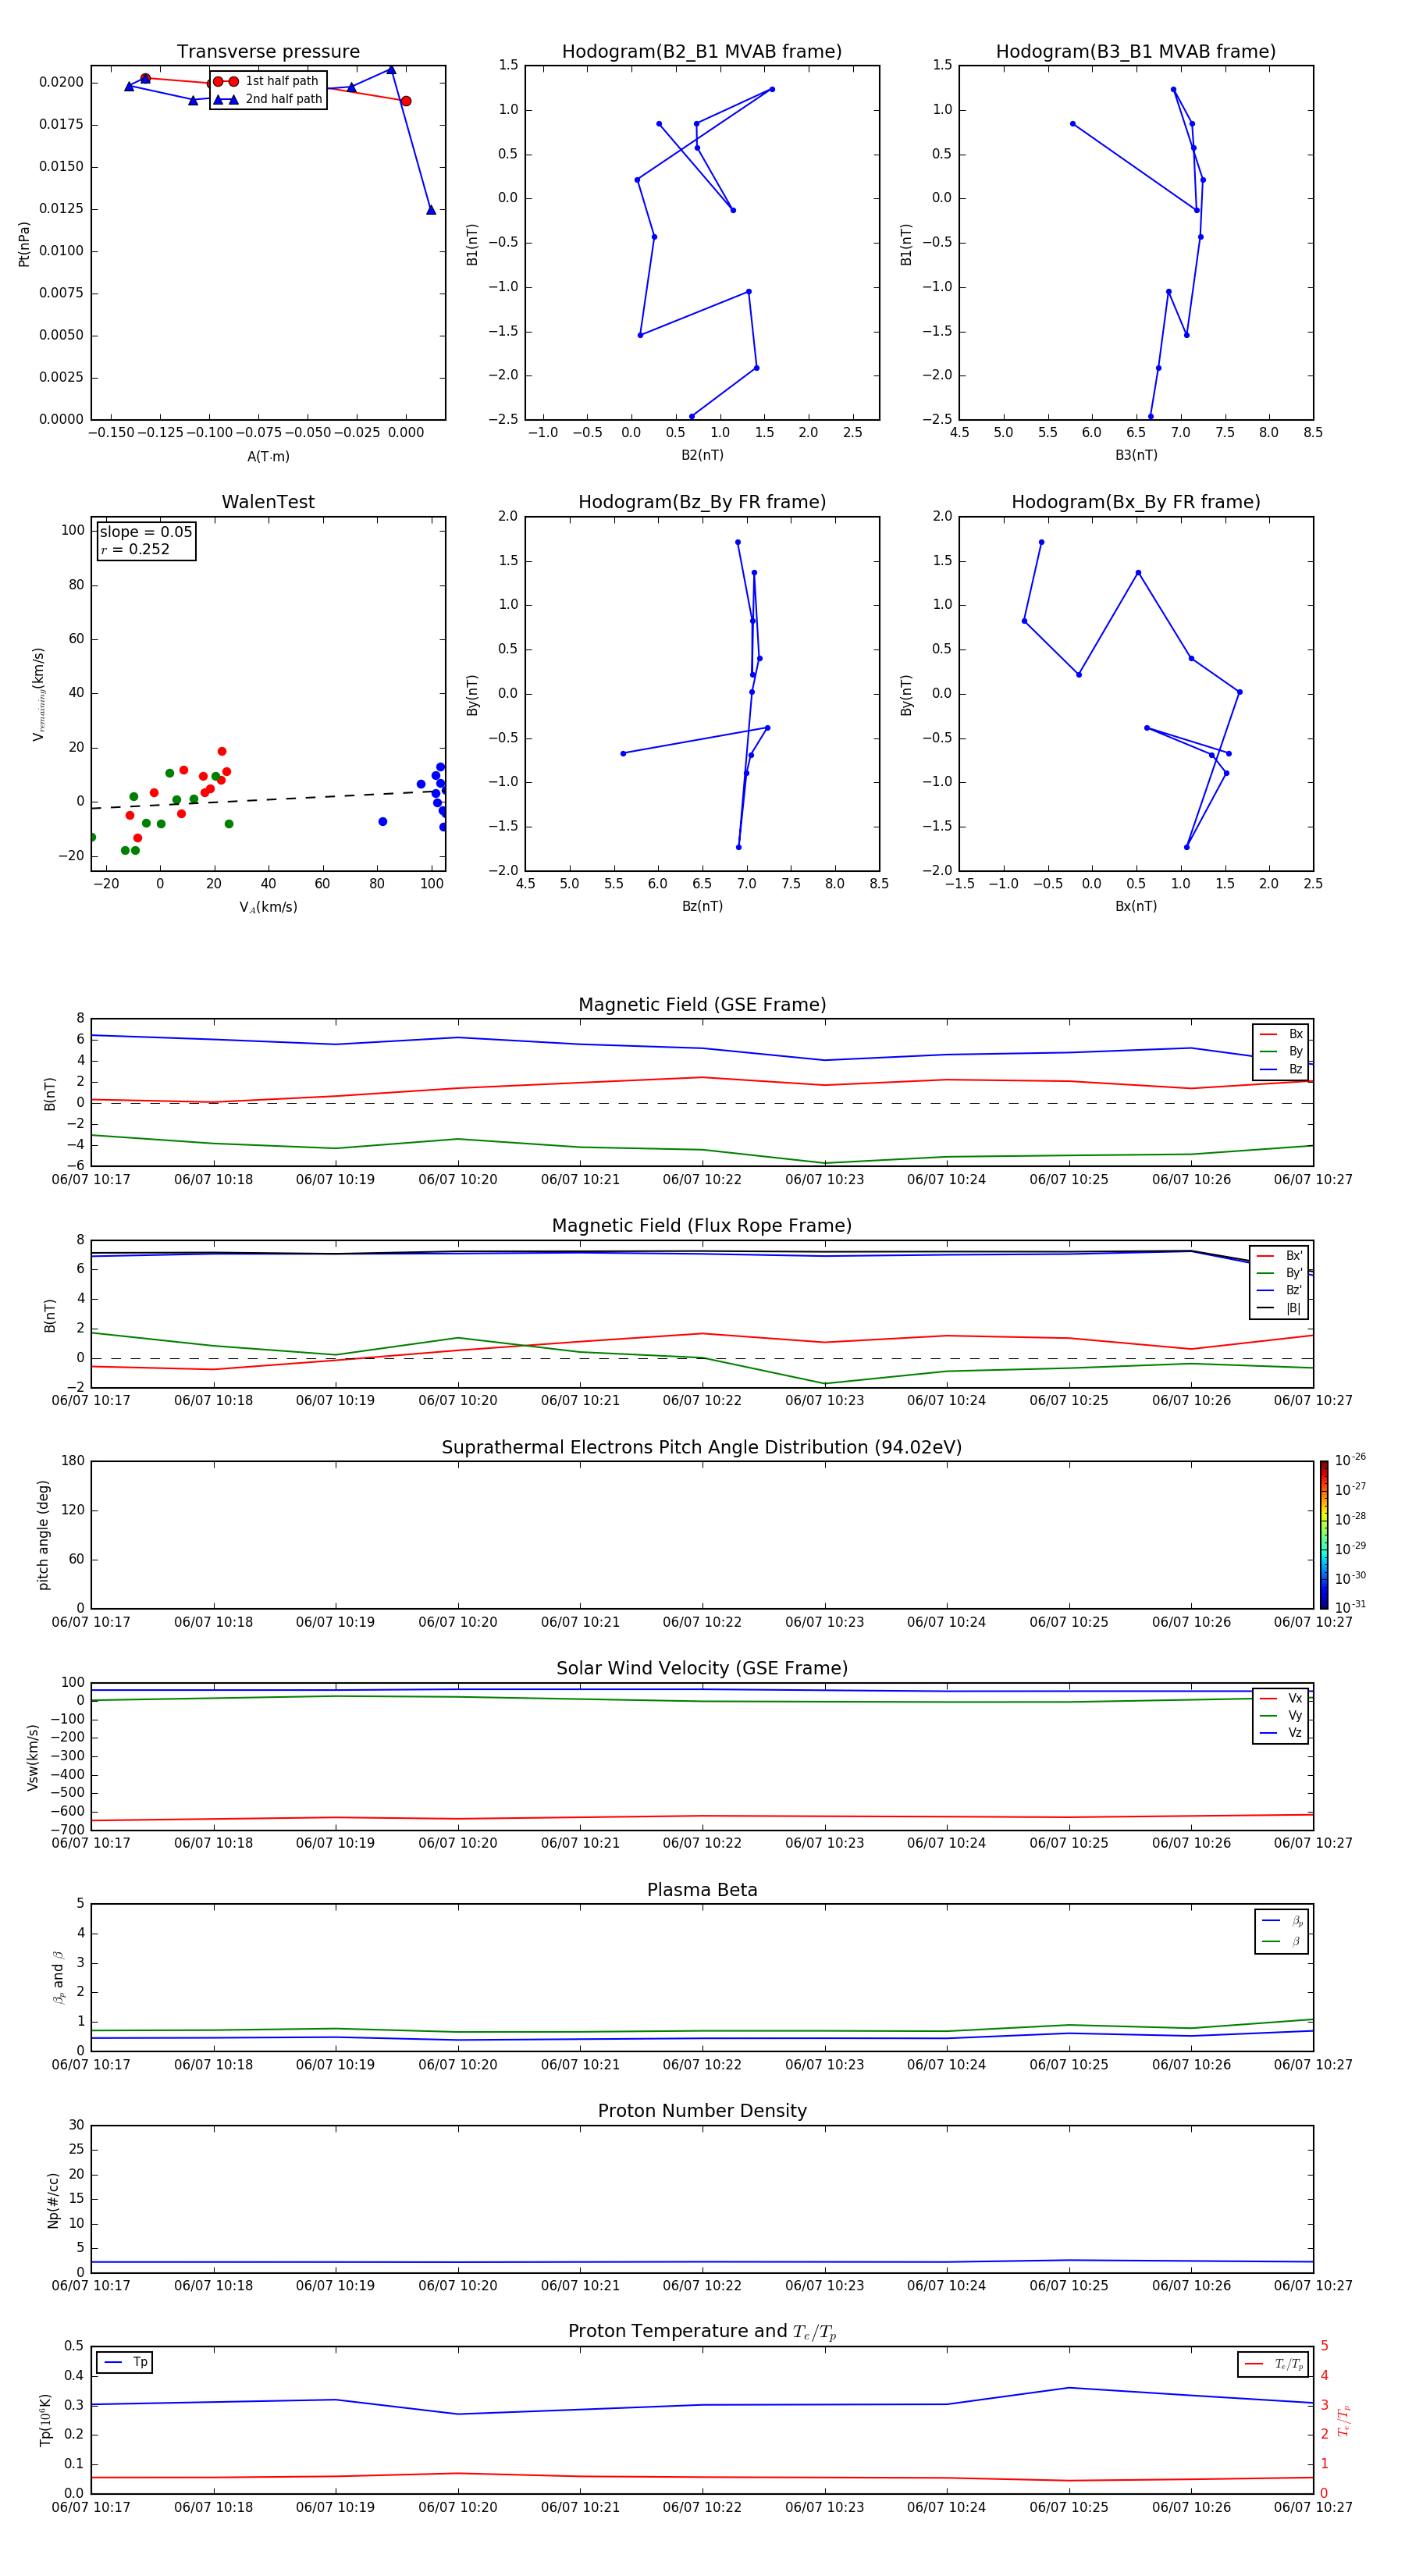Select the "2nd half path" legend entry
Image resolution: width=1405 pixels, height=2576 pixels.
268,99
